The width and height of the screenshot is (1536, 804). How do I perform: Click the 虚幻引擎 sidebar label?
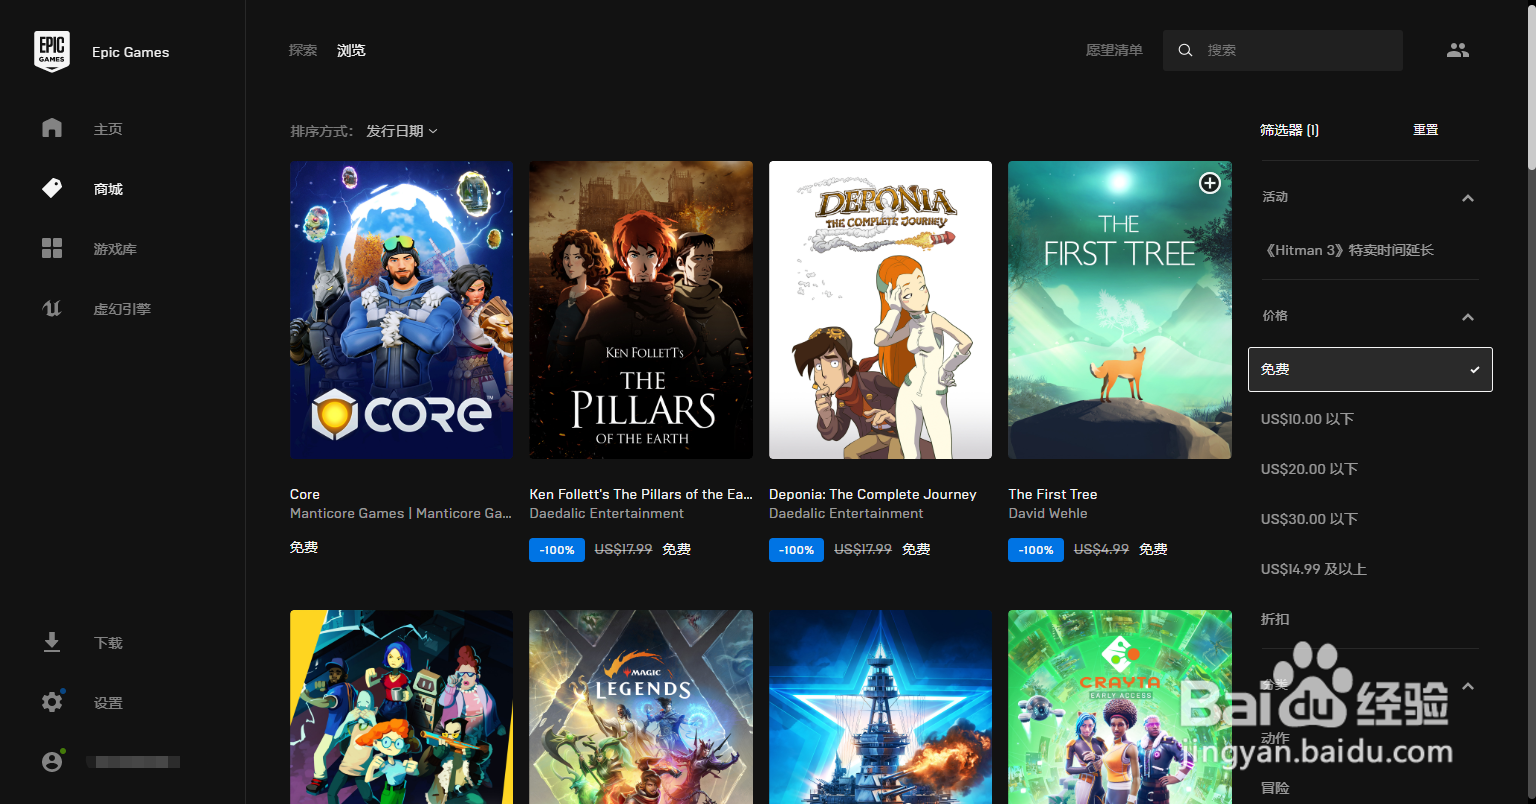tap(122, 309)
